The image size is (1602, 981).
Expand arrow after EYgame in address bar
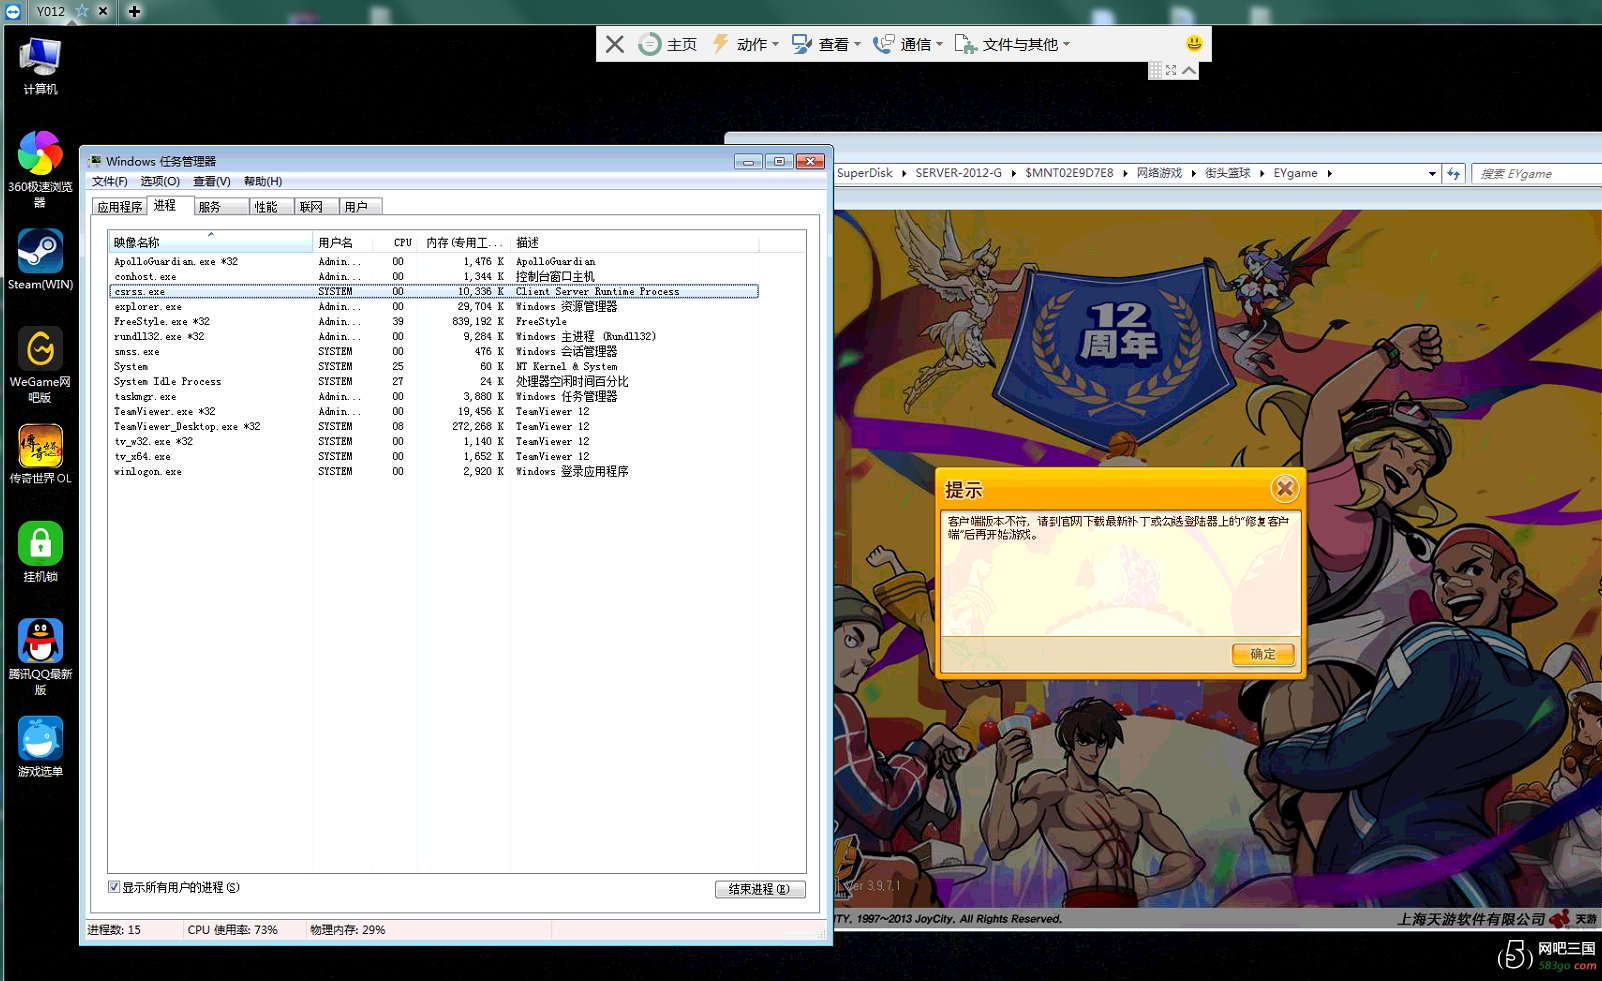[x=1329, y=173]
